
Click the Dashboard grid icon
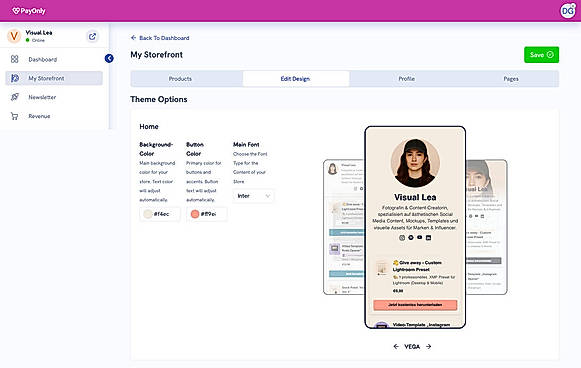click(14, 59)
